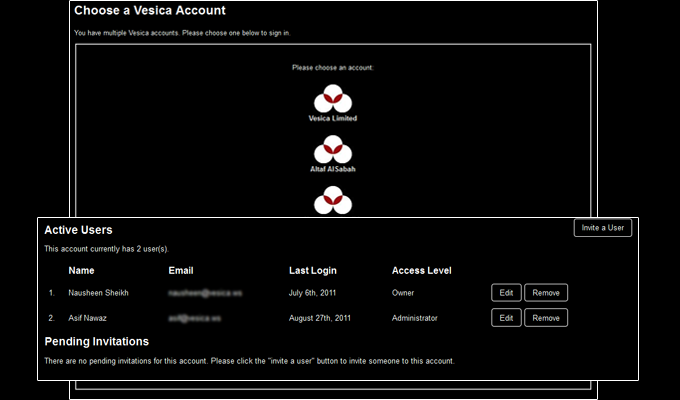Click the Active Users heading

tap(78, 230)
